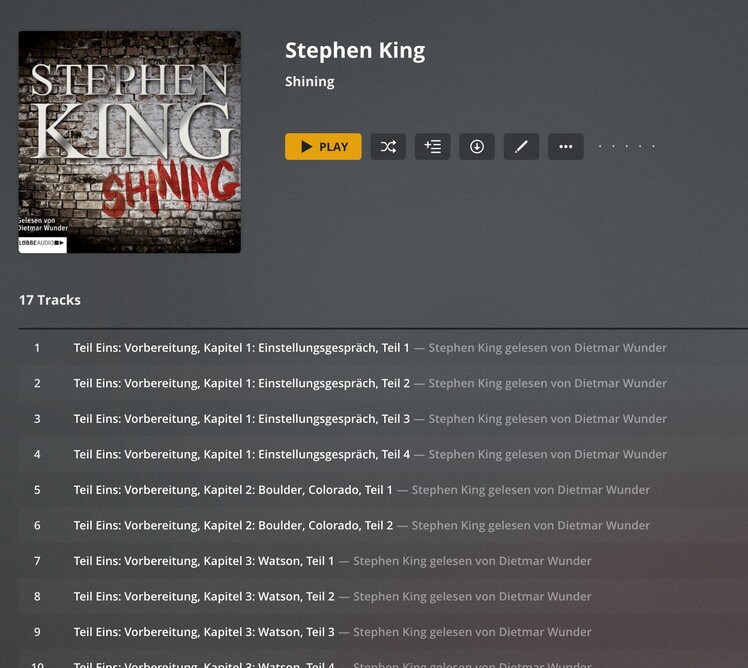Select track 9 Watson, Teil 3
This screenshot has width=748, height=668.
point(383,632)
